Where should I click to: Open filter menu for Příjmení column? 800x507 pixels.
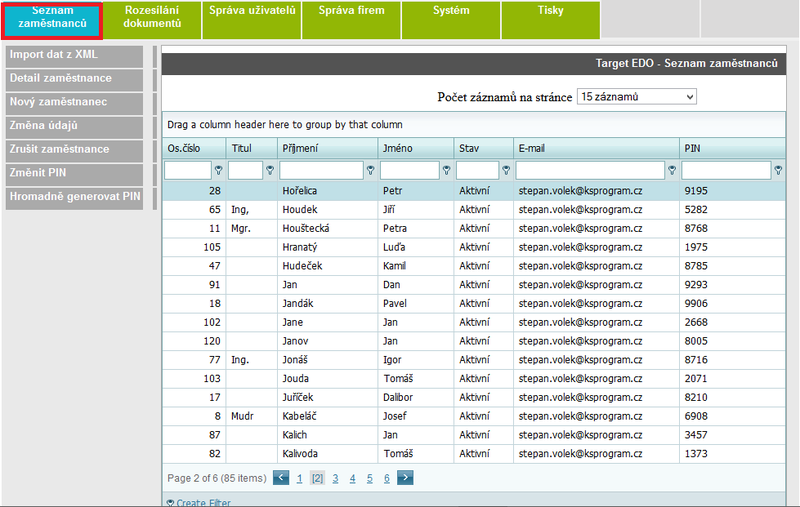pyautogui.click(x=370, y=170)
